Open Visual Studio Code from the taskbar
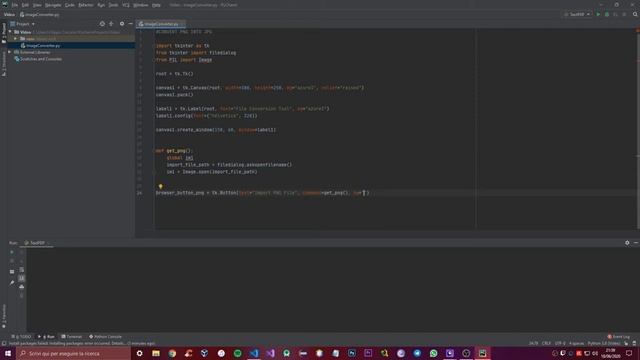This screenshot has width=640, height=360. (x=254, y=353)
